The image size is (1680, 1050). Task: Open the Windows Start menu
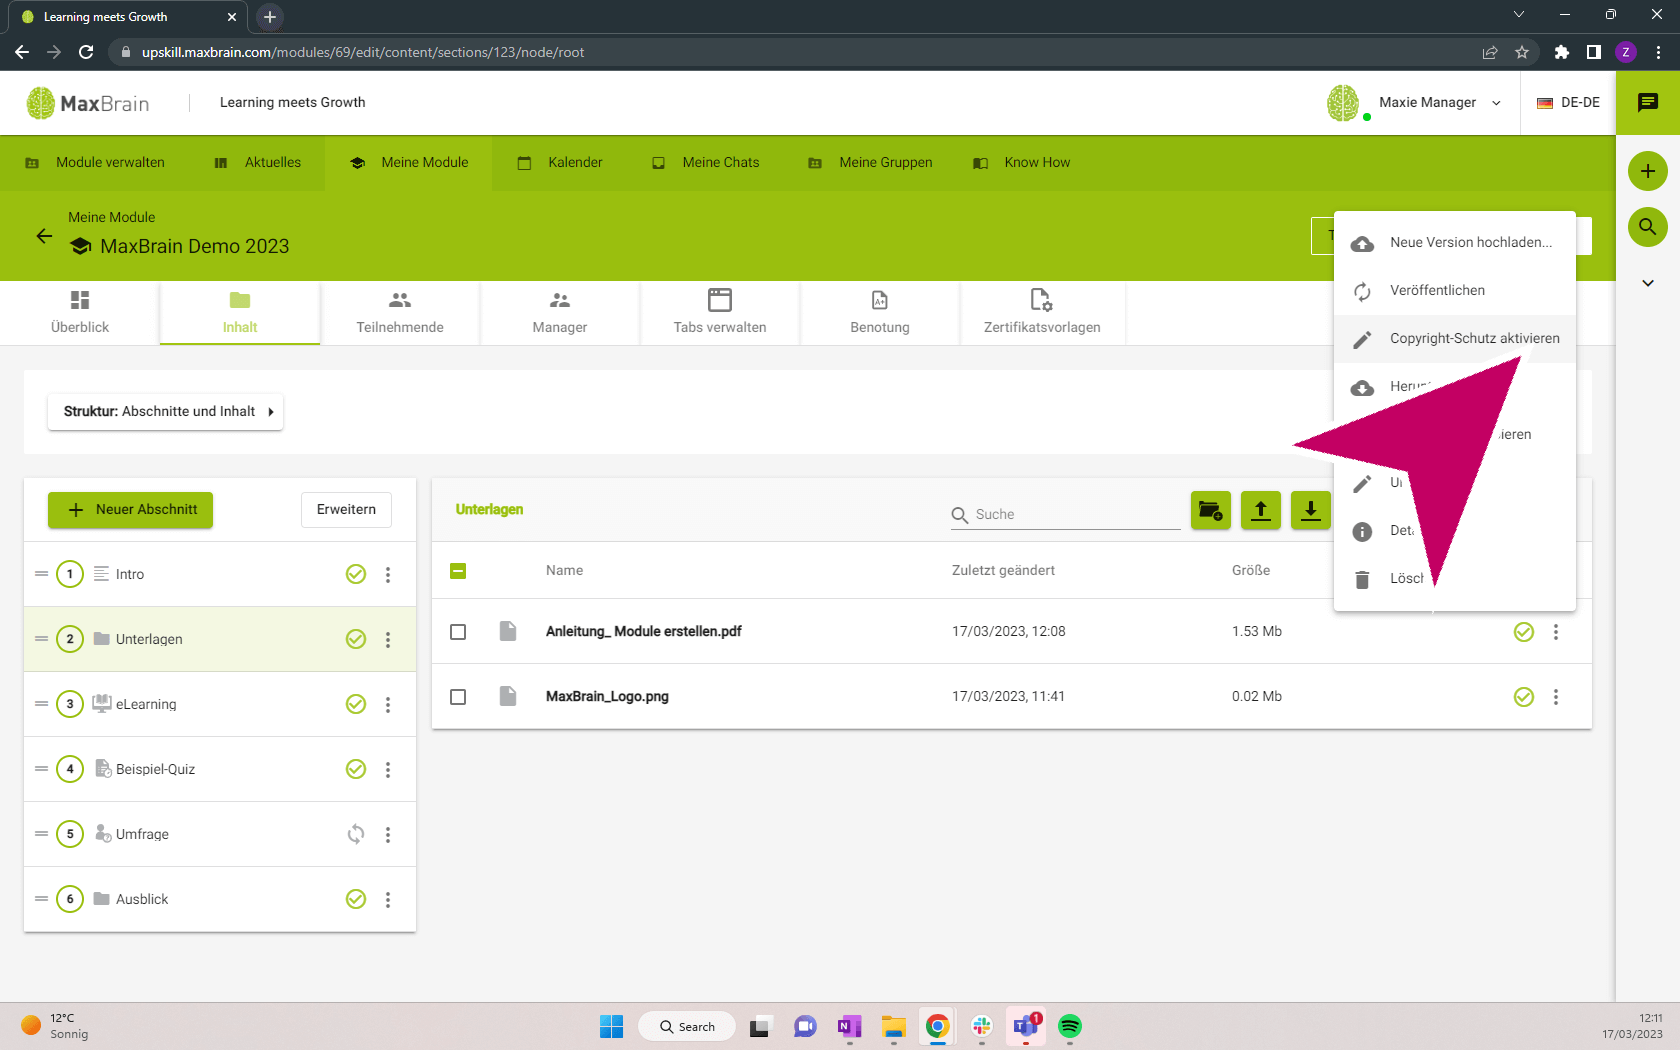click(611, 1026)
